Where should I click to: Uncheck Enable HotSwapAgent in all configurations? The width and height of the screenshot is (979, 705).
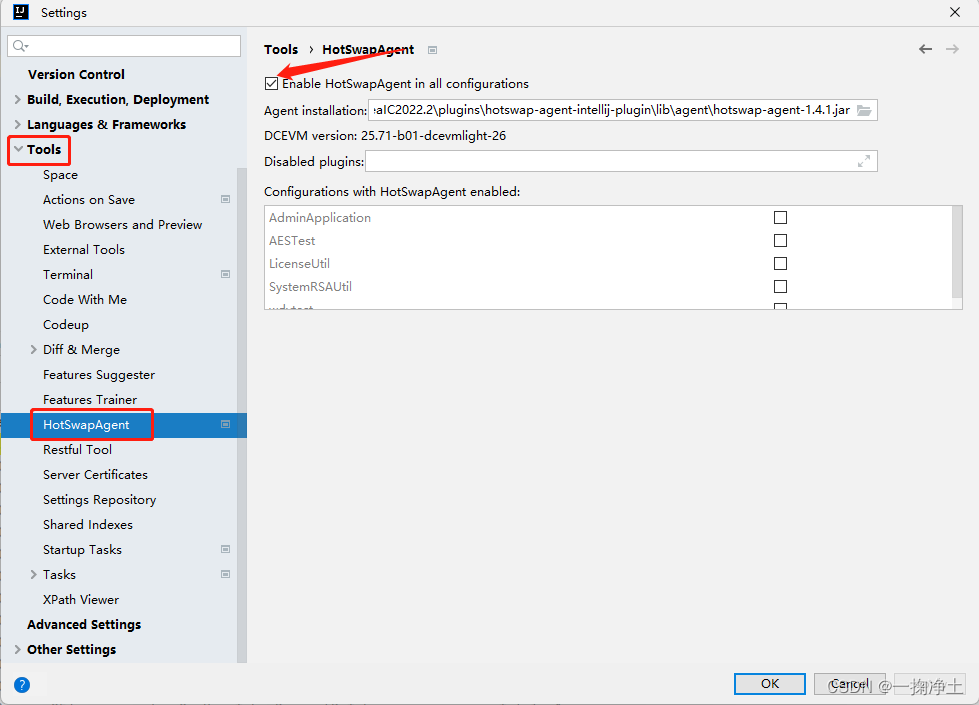pos(270,83)
